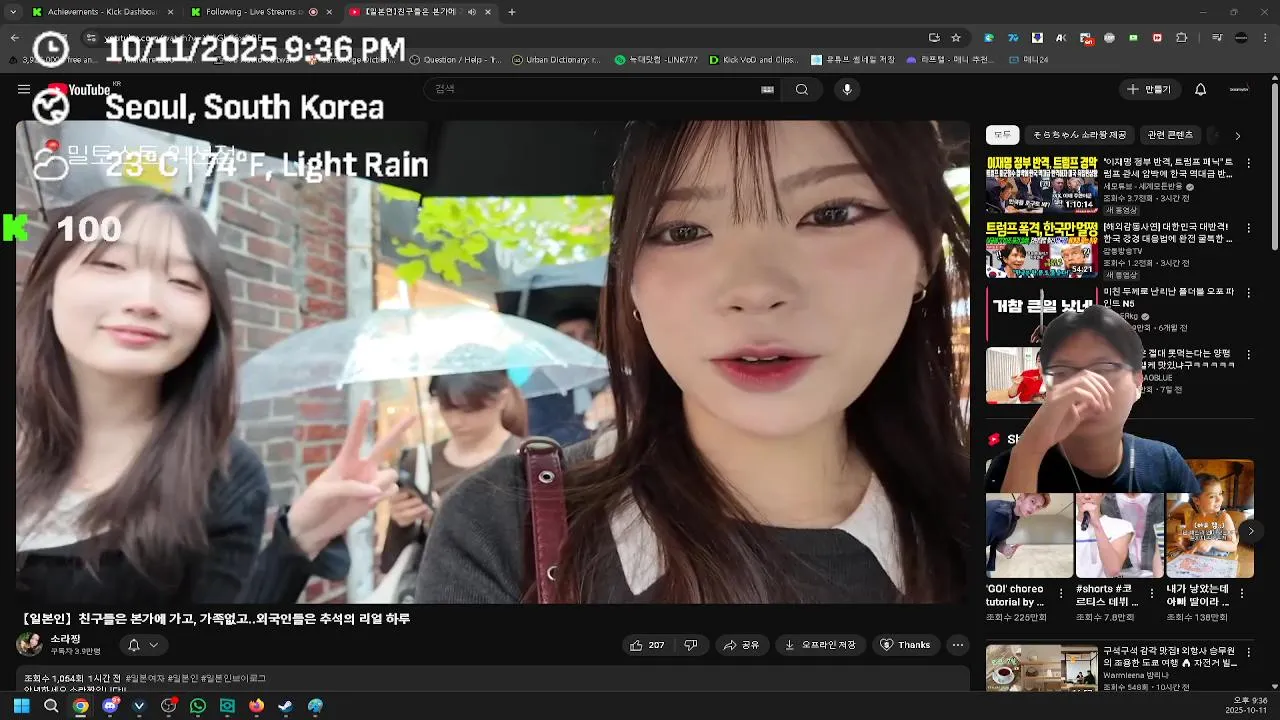Open Firefox from the taskbar
Screen dimensions: 1280x720
(x=256, y=706)
